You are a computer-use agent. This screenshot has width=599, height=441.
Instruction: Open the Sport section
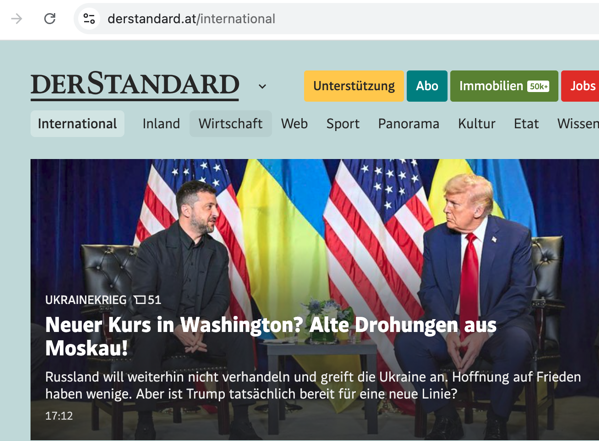pos(343,124)
